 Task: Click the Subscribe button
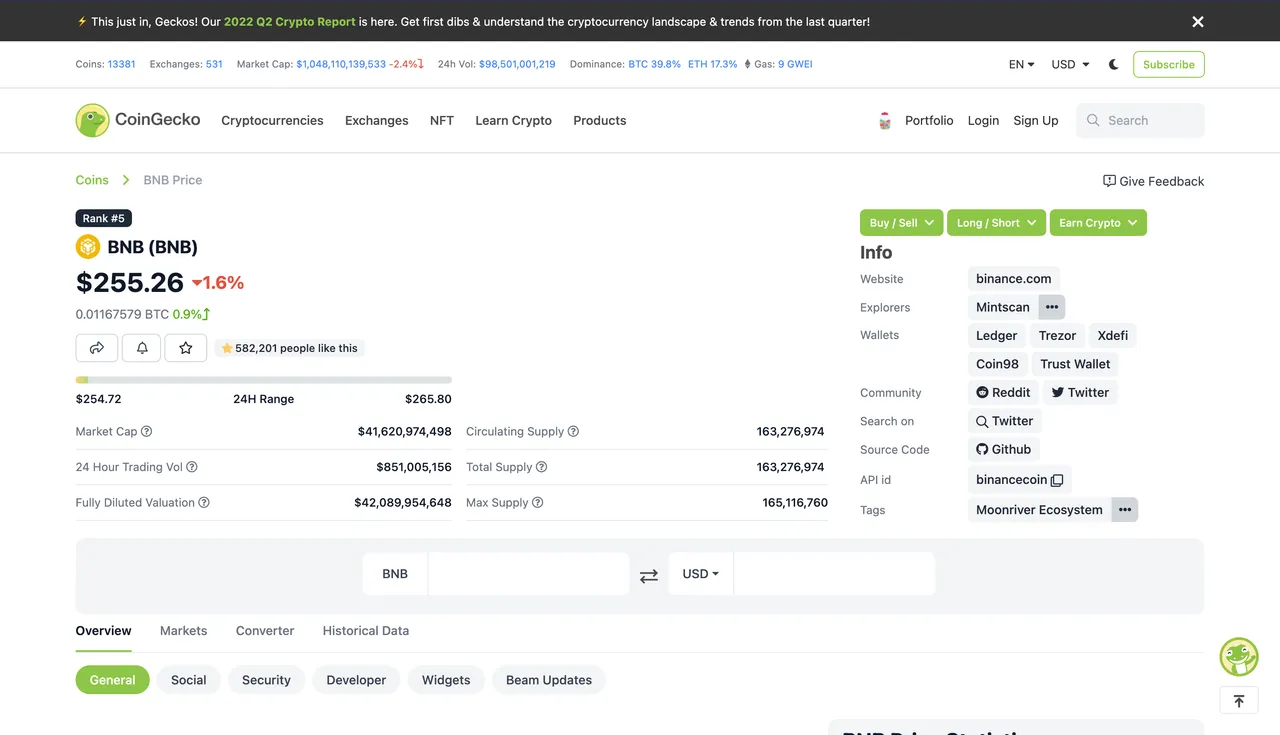click(x=1169, y=64)
